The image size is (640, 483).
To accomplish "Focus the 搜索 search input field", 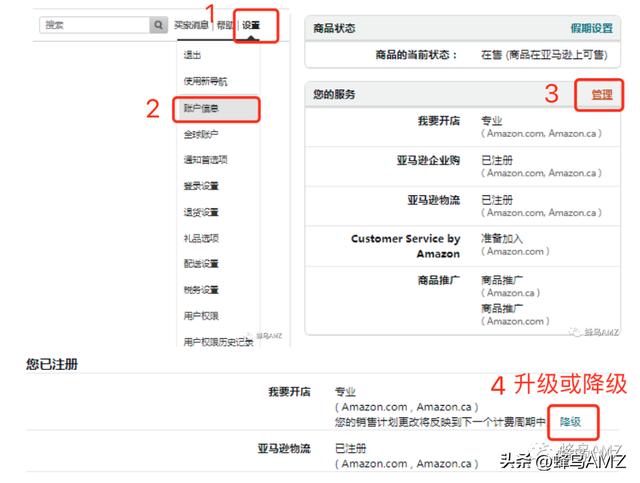I will click(95, 25).
